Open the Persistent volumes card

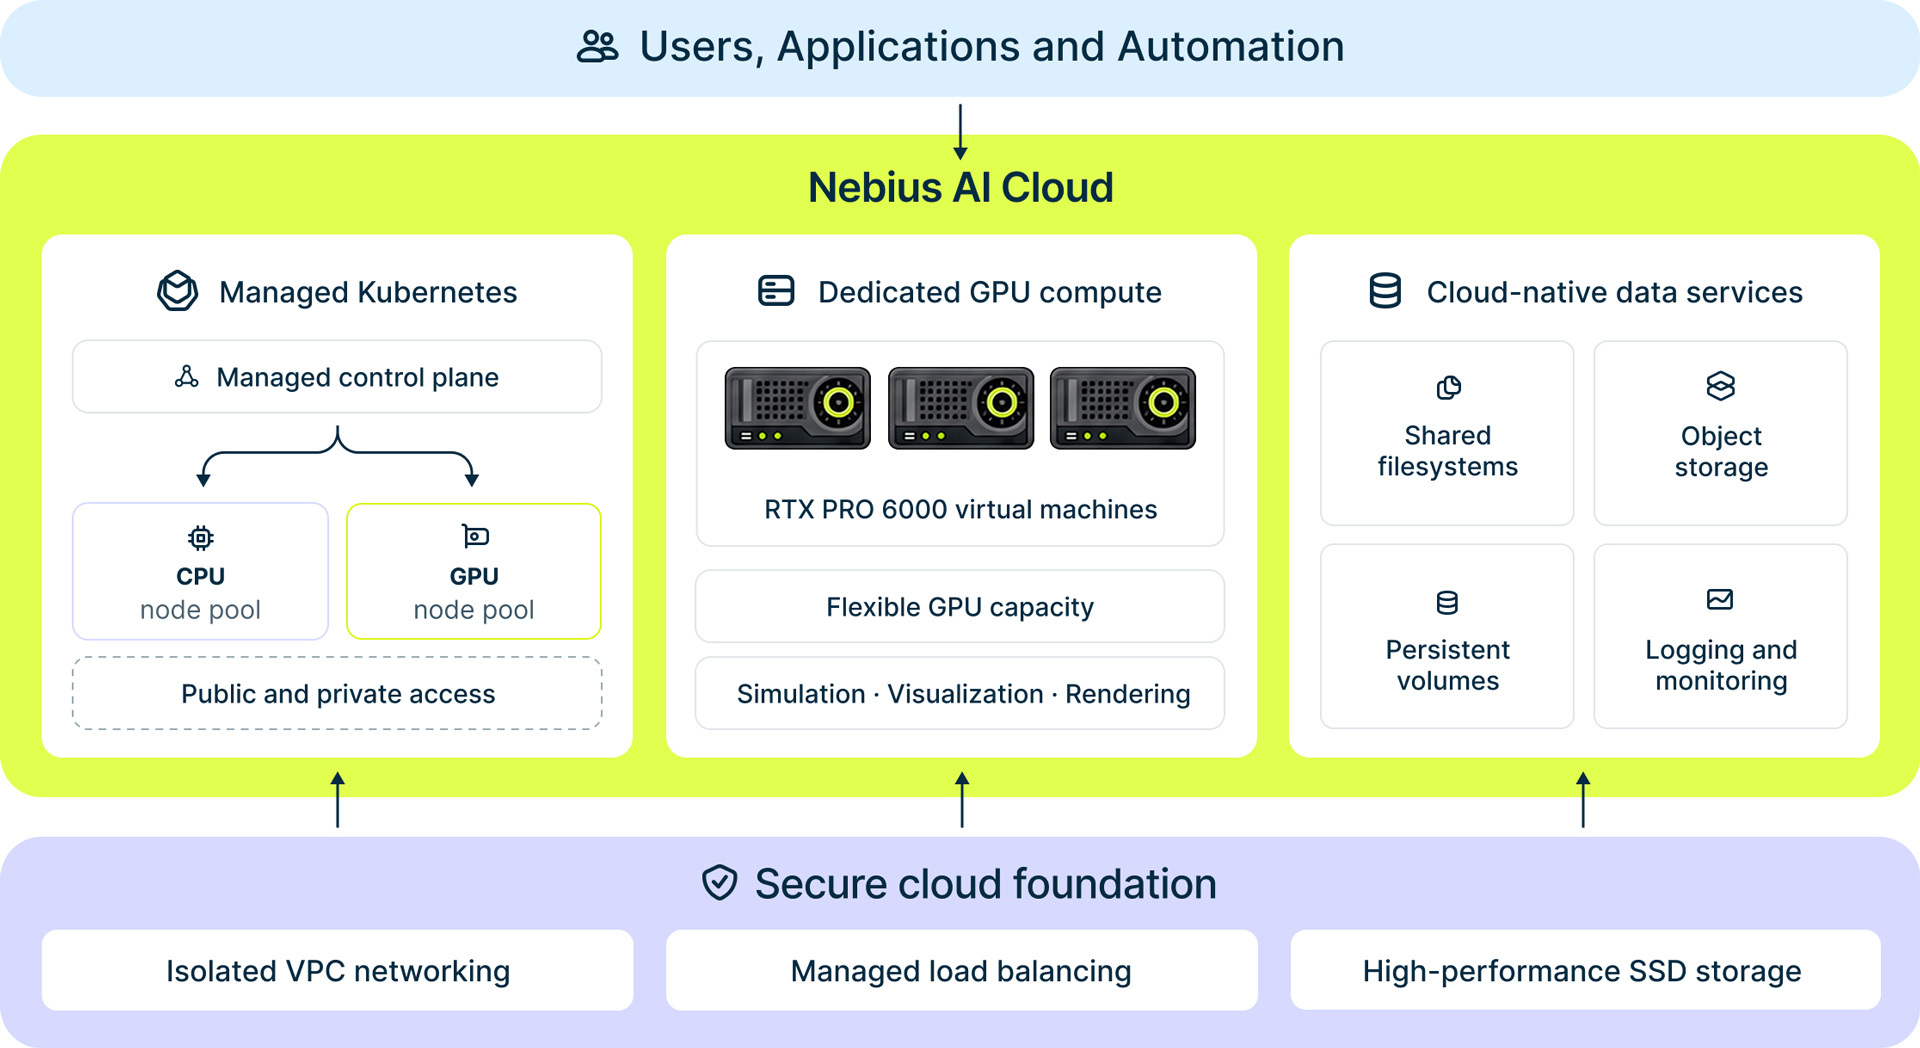[x=1447, y=636]
